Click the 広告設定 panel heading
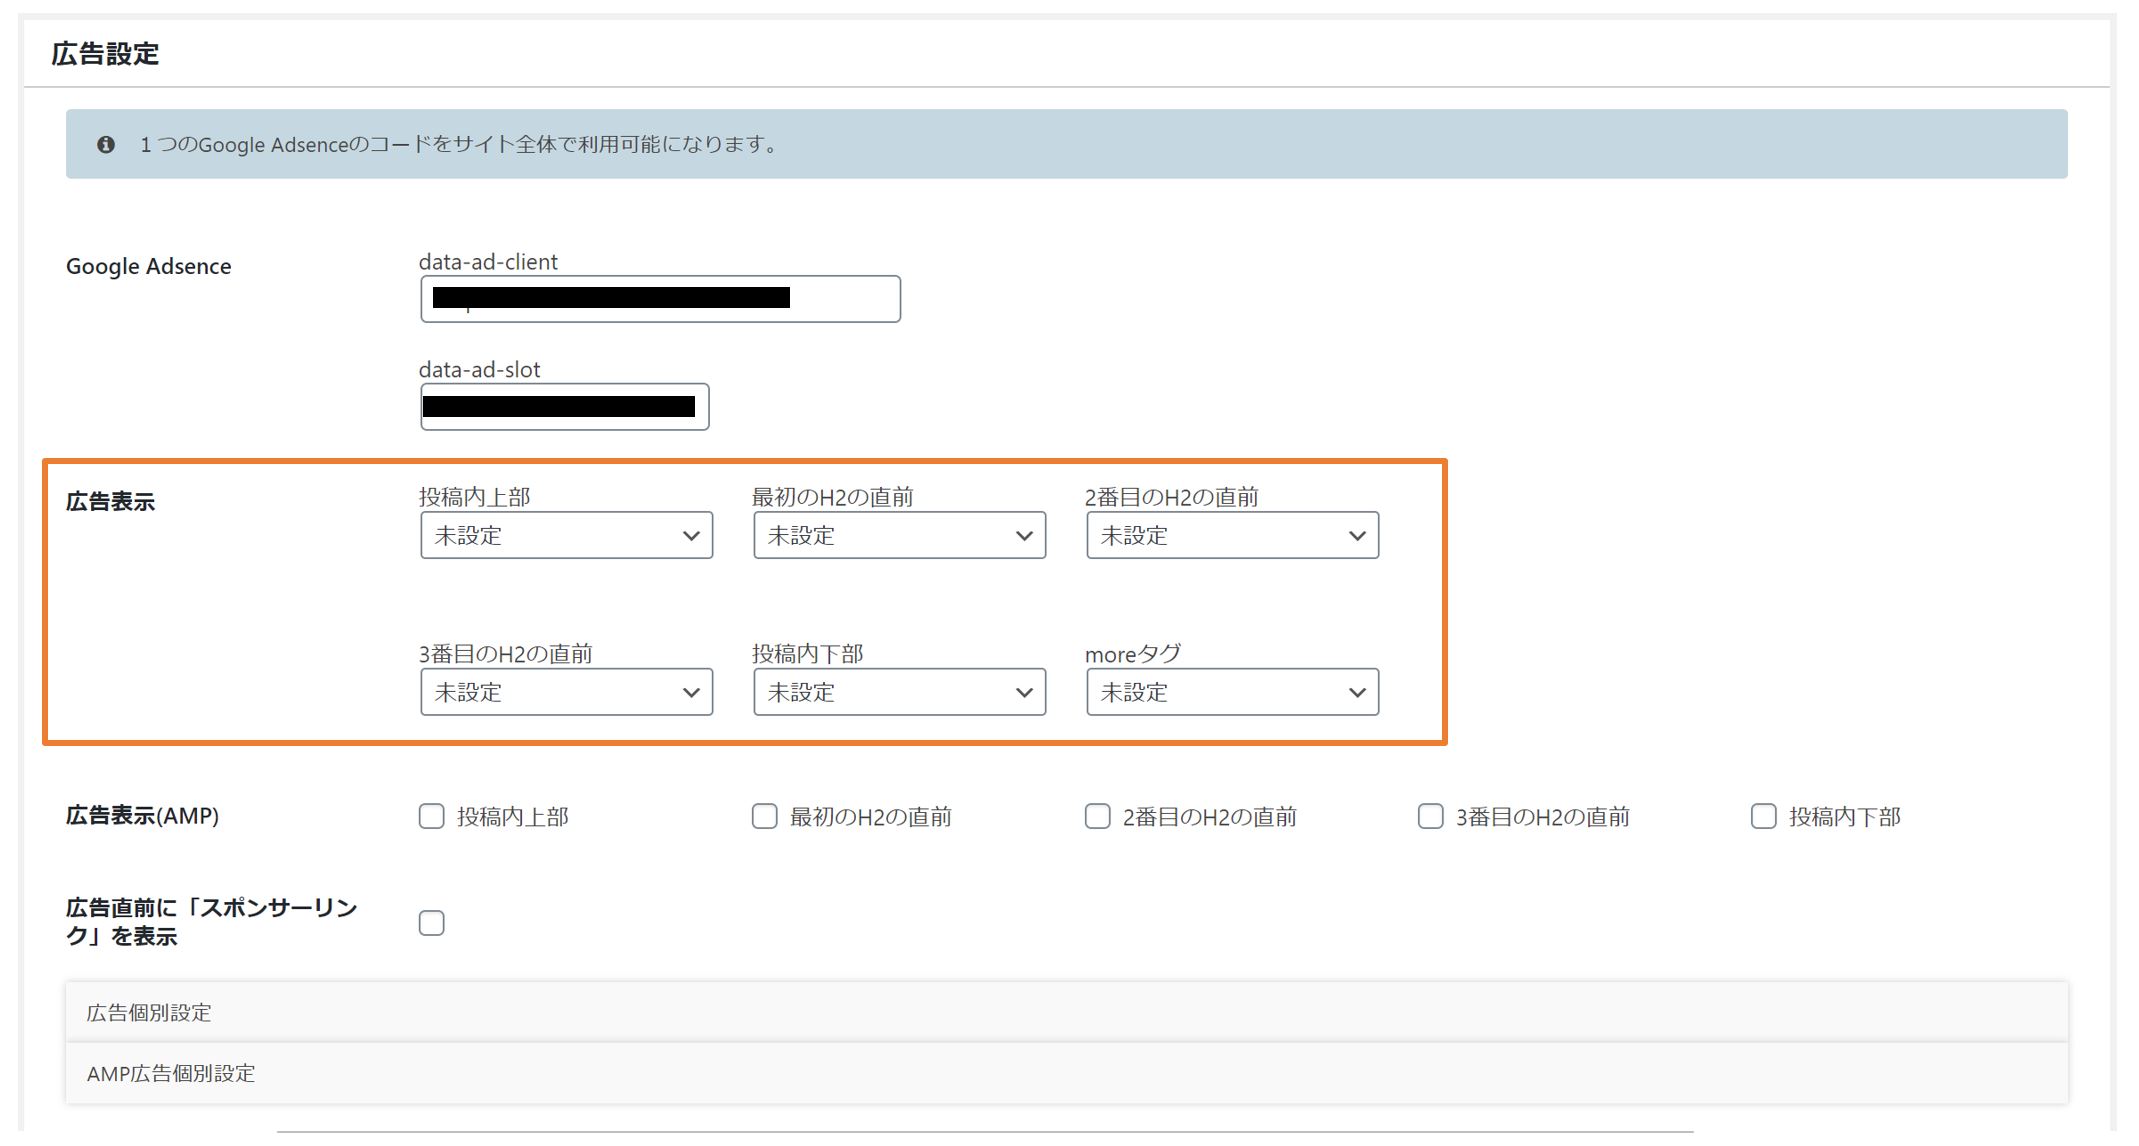Screen dimensions: 2139x1146 106,54
